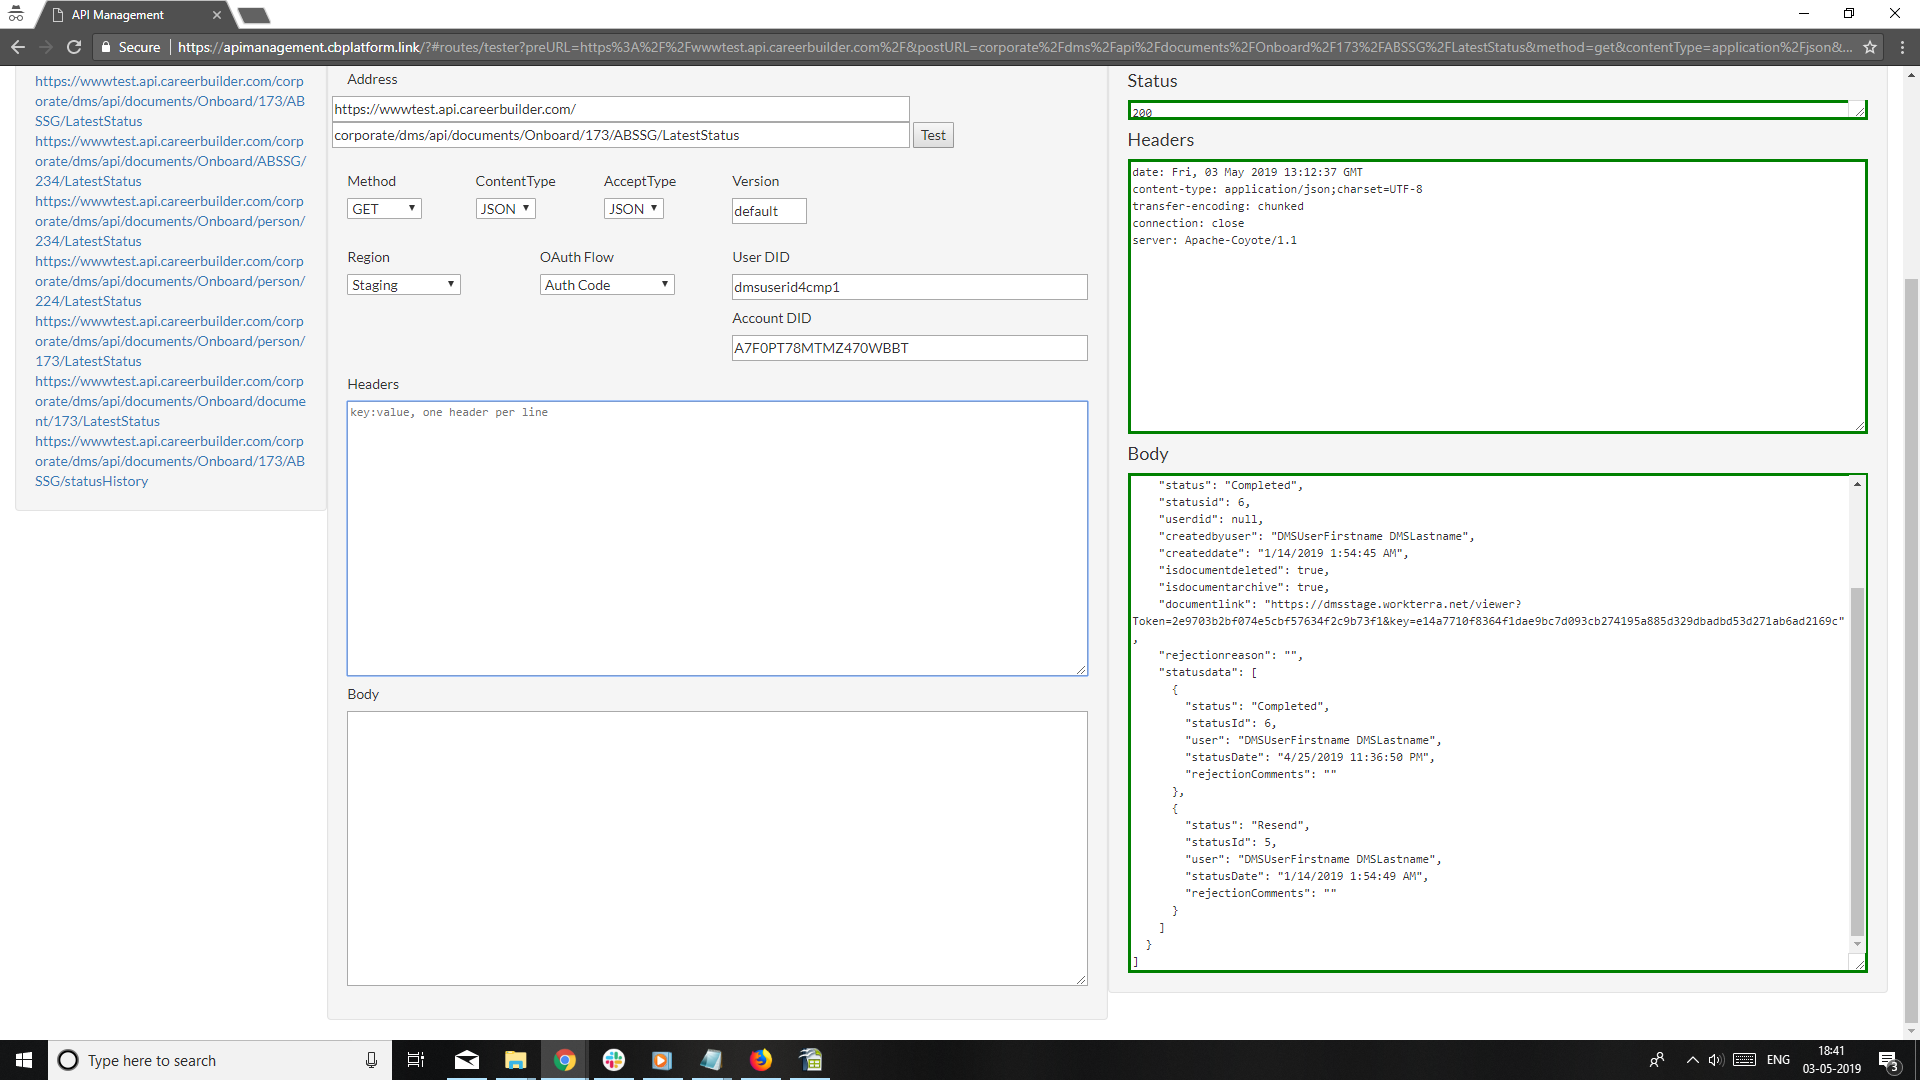This screenshot has height=1080, width=1920.
Task: Click the browser forward arrow
Action: coord(46,47)
